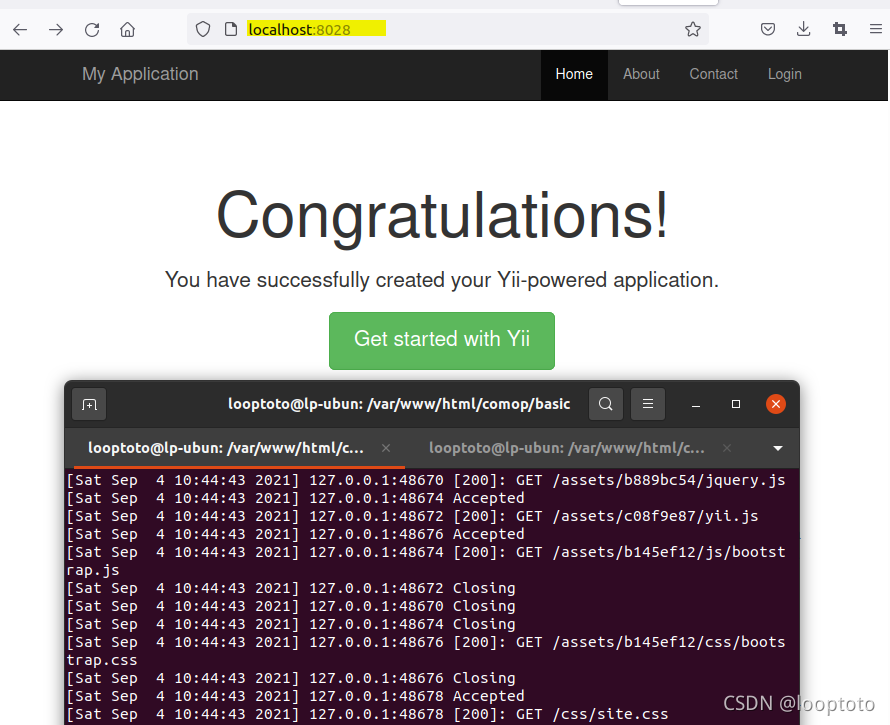Click terminal line with /assets/b889bc54/jquery.js
Viewport: 890px width, 725px height.
(426, 480)
